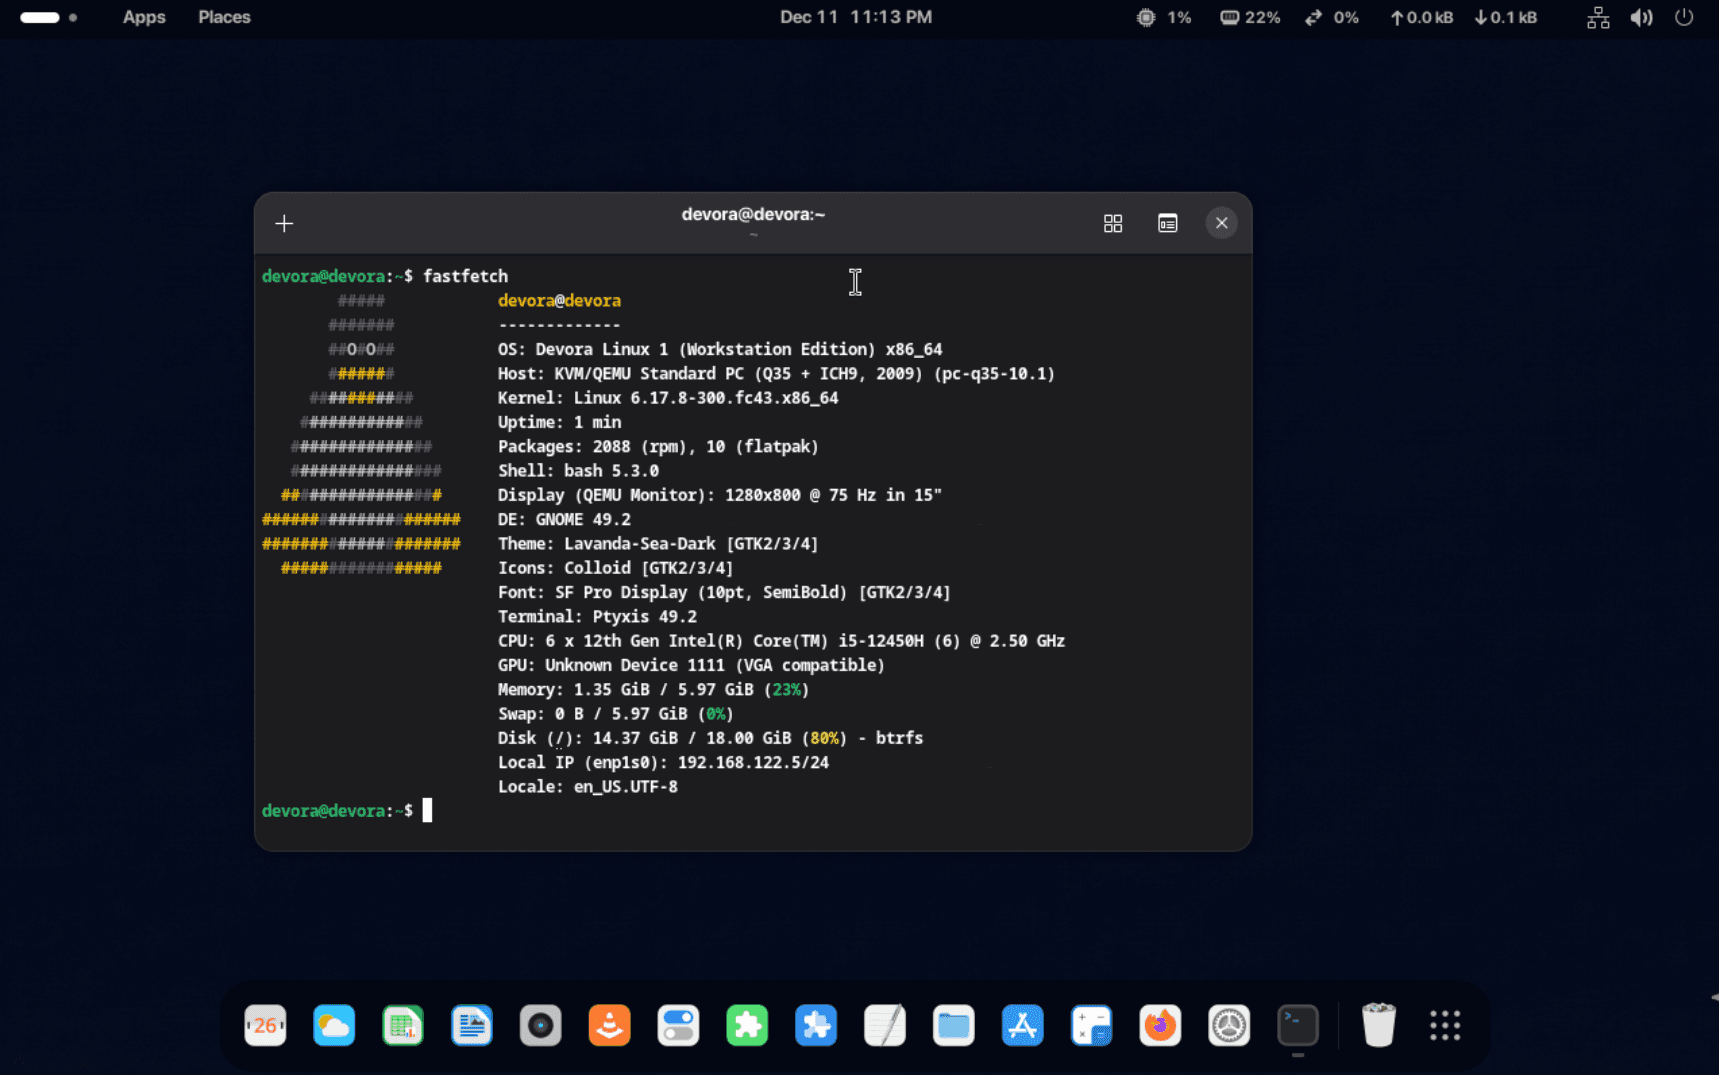Open the clock showing Dec 11 11:13 PM
The width and height of the screenshot is (1719, 1075).
point(855,17)
